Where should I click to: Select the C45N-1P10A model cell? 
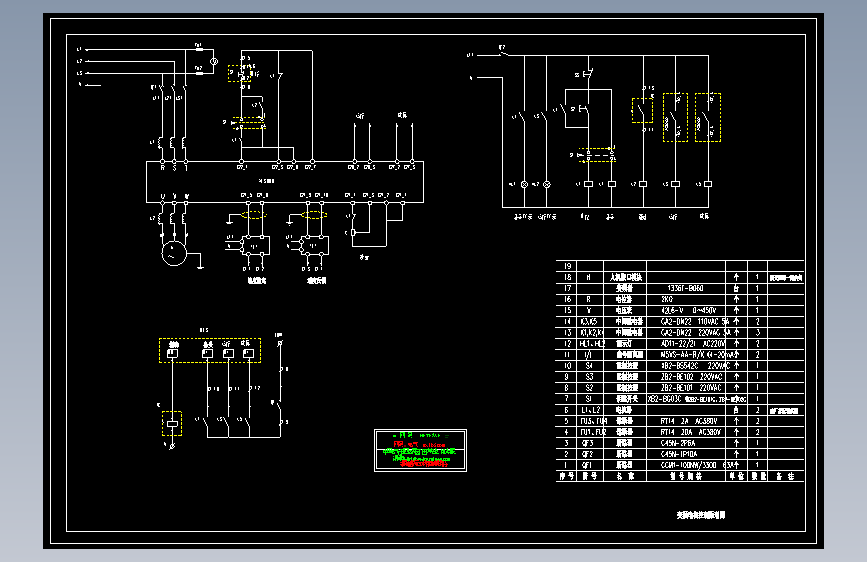(686, 454)
